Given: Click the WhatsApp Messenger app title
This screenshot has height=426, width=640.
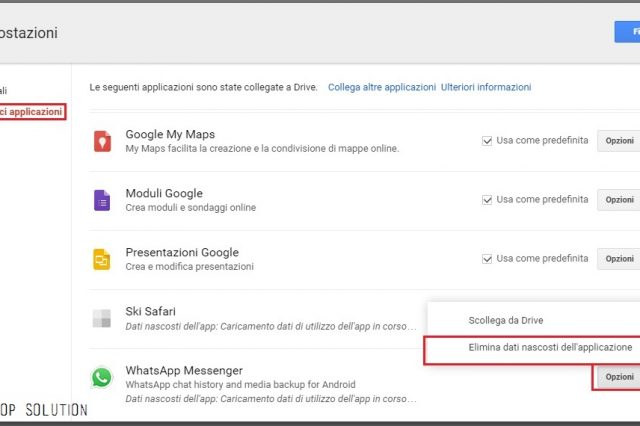Looking at the screenshot, I should [184, 370].
